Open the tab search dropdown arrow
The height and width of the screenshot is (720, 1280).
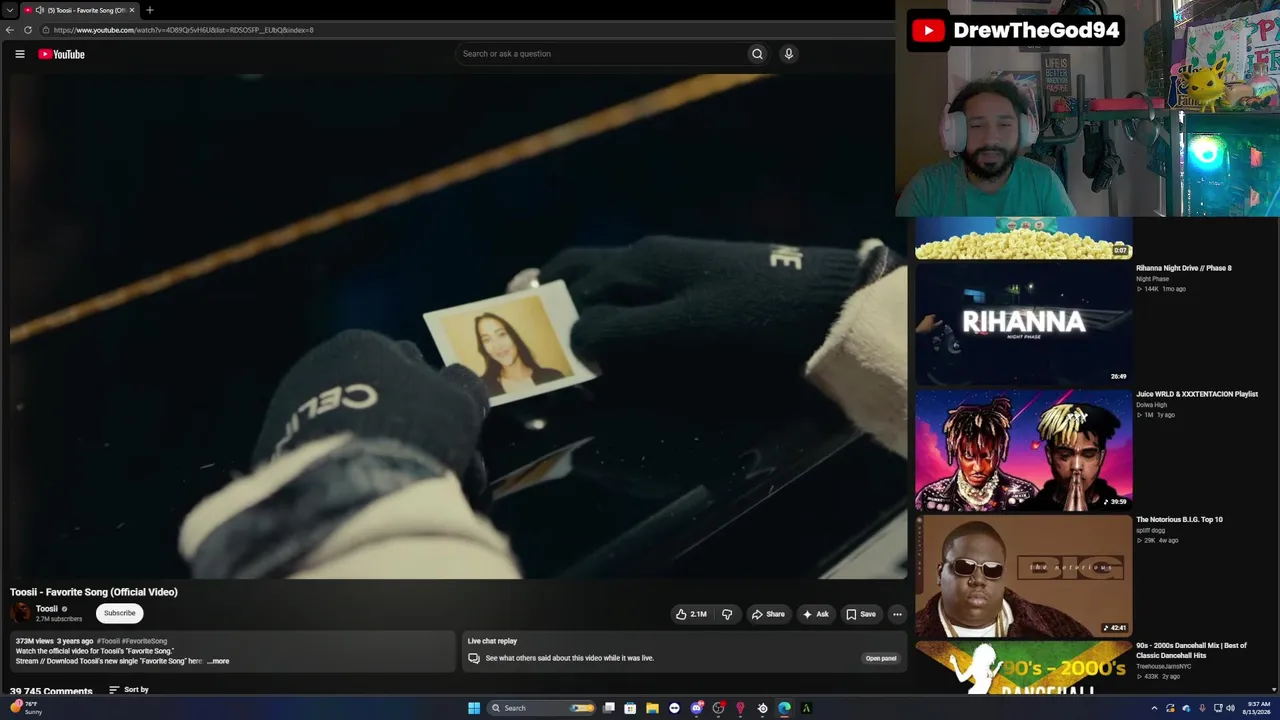[9, 10]
